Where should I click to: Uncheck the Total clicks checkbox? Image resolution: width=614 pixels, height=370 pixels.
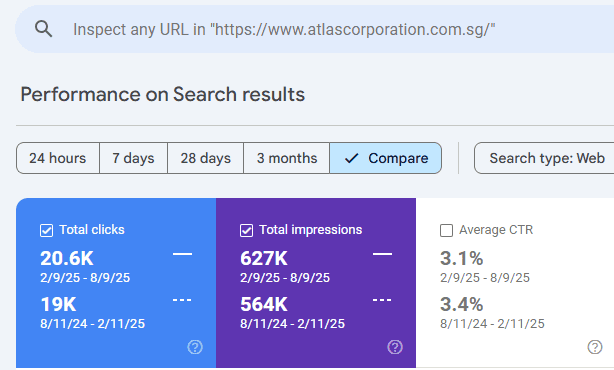(46, 230)
